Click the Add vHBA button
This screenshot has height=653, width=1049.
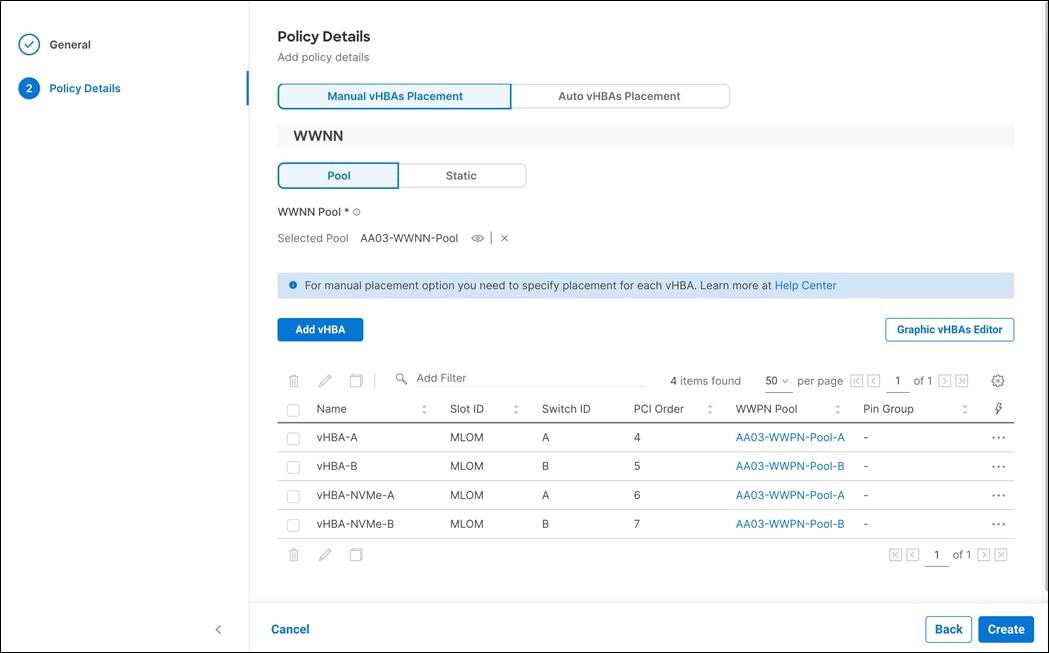320,329
